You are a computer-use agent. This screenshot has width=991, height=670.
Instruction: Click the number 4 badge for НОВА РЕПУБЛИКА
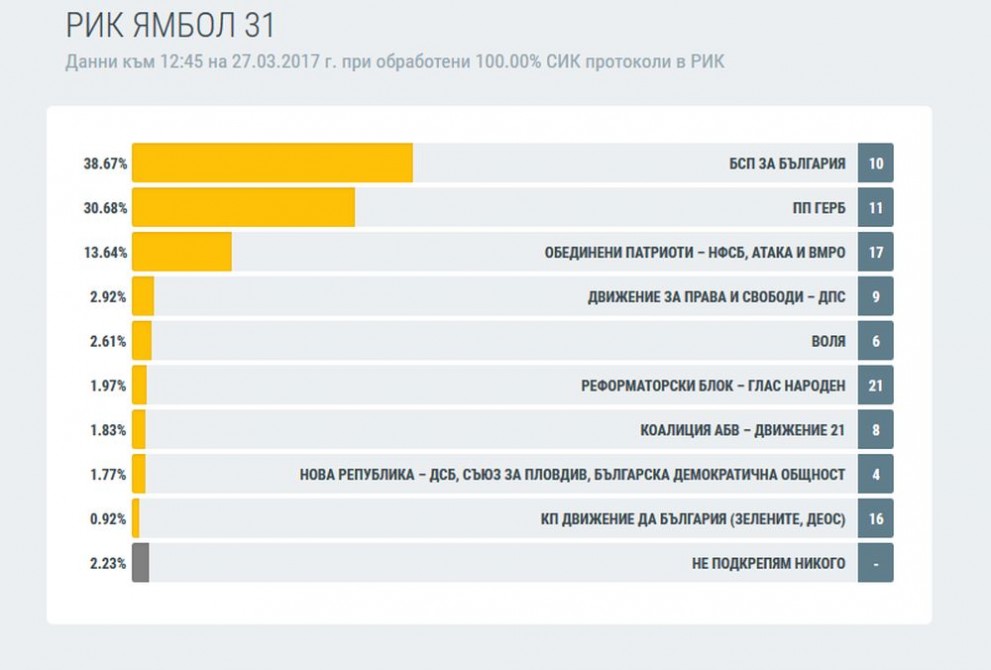click(875, 474)
